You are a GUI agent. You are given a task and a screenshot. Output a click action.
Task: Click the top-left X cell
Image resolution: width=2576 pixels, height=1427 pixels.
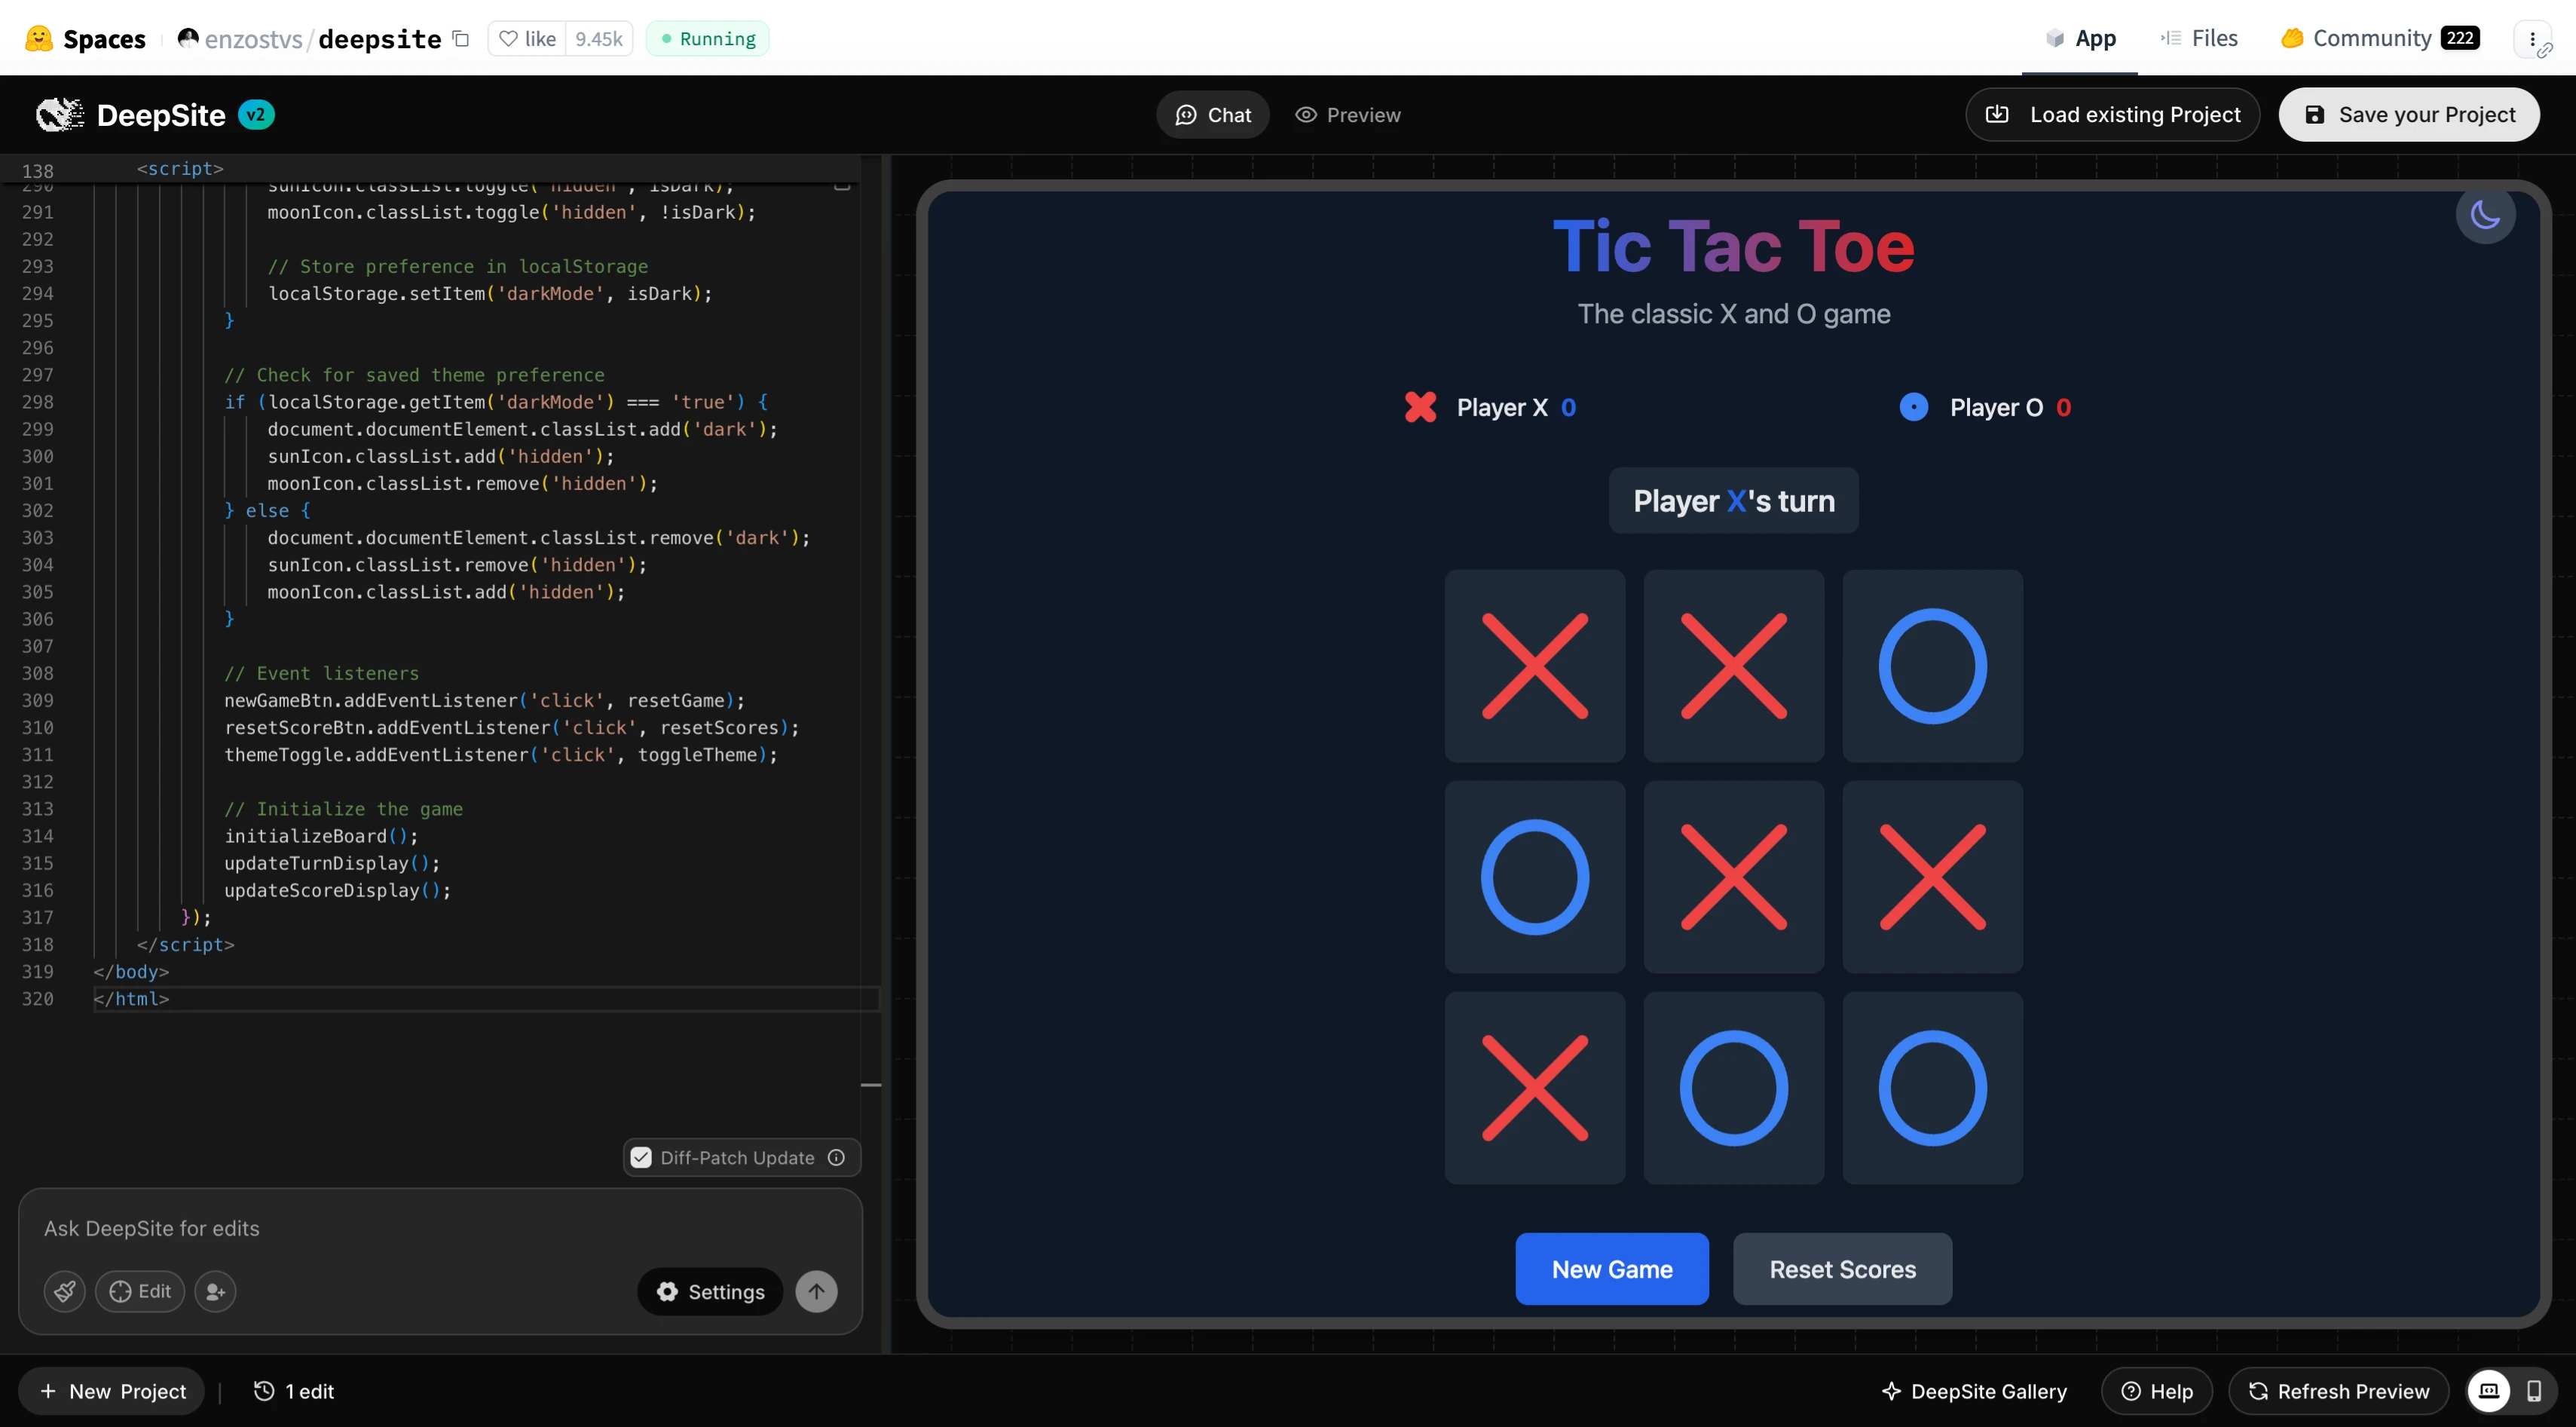coord(1535,666)
